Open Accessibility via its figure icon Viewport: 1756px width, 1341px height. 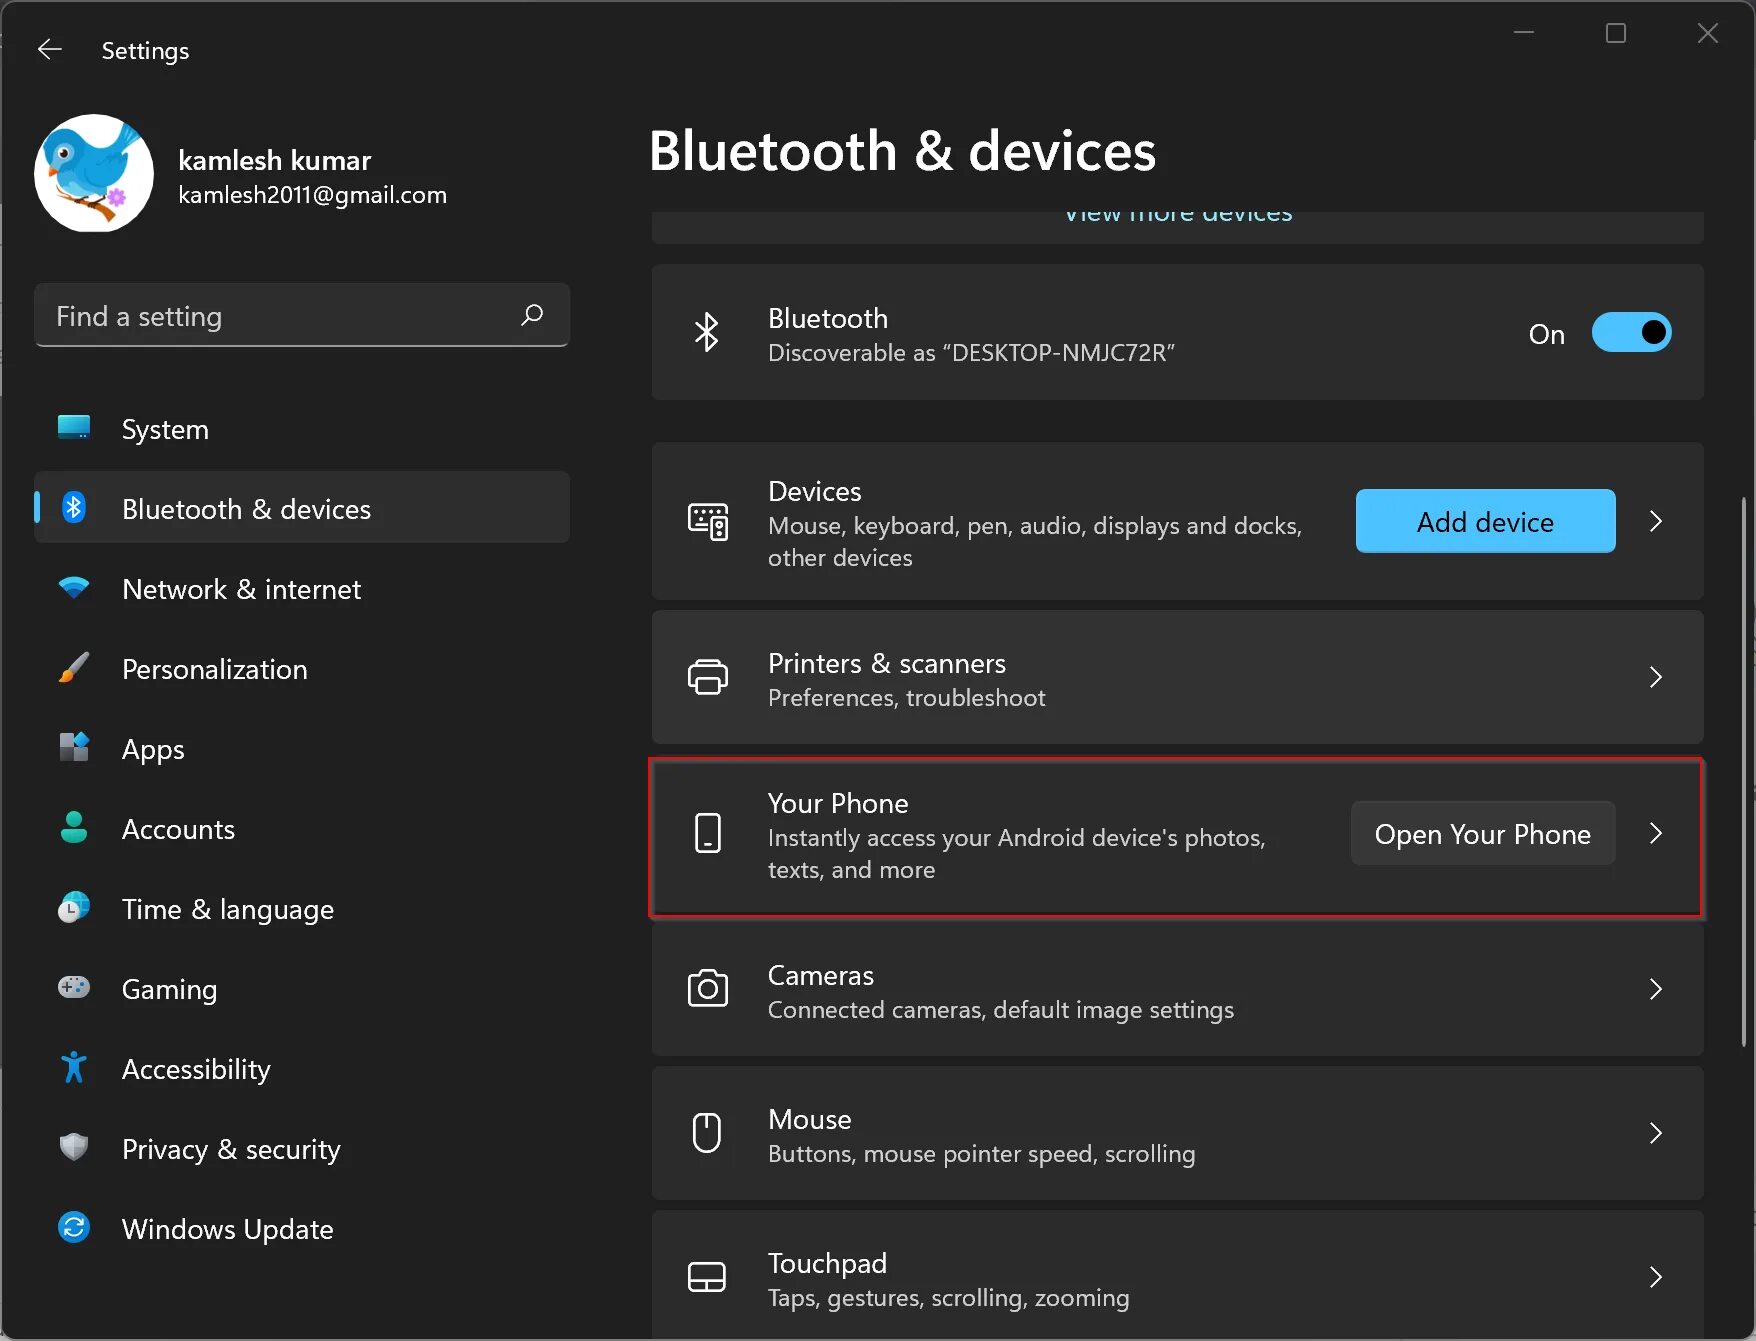pos(73,1068)
